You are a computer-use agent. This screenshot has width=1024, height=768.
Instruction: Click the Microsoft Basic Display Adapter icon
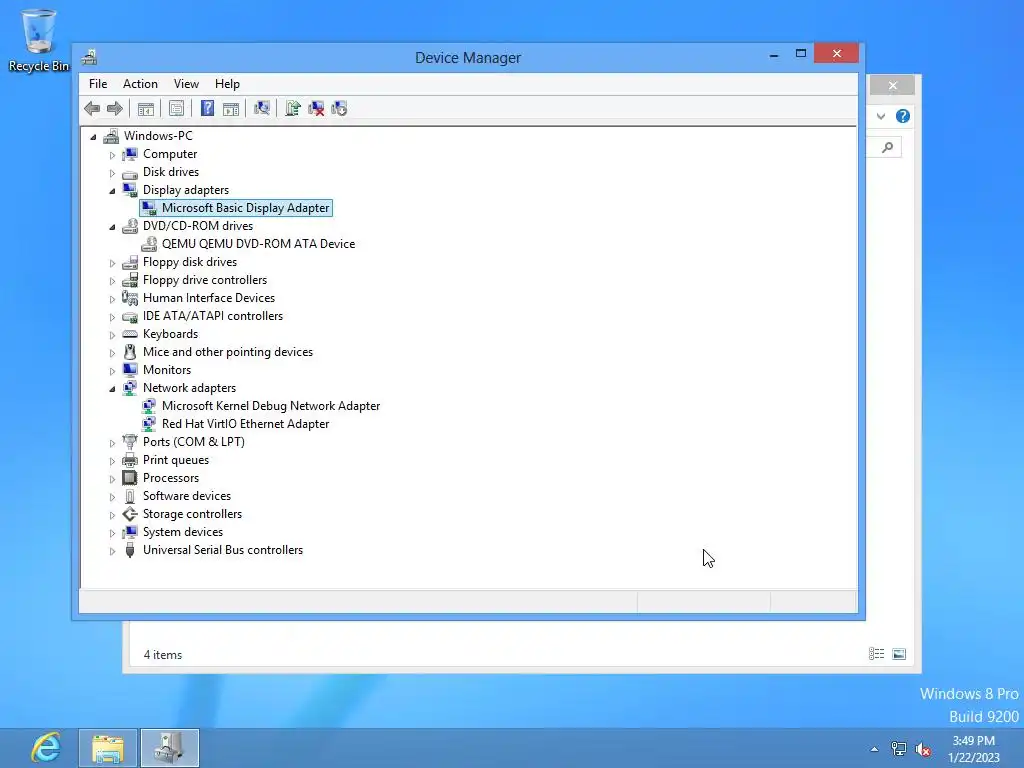pos(149,208)
